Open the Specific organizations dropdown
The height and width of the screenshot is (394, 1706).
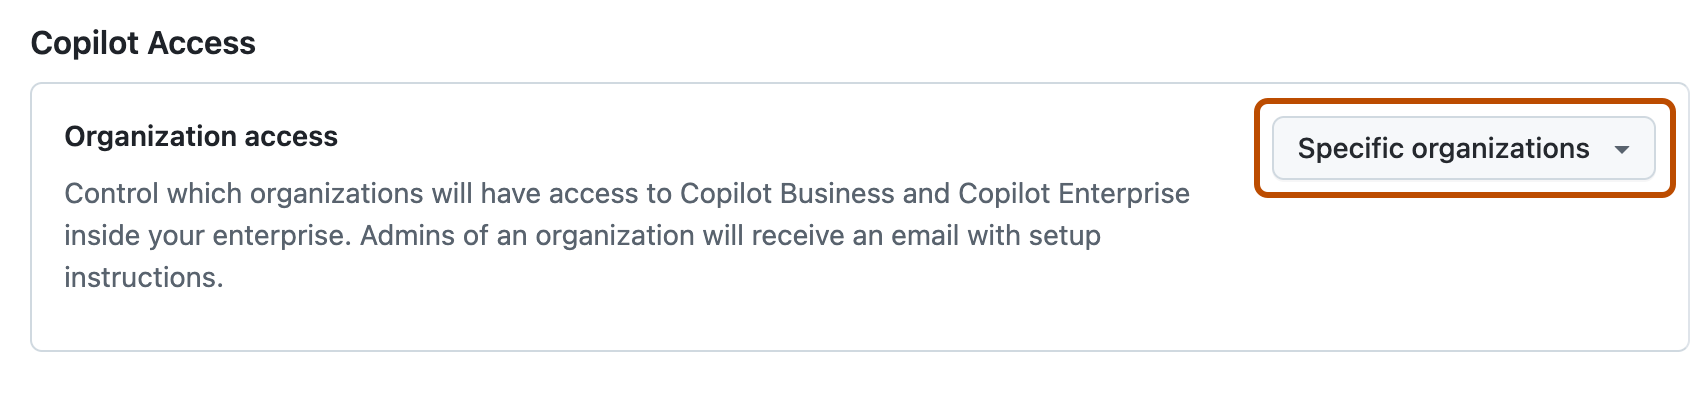pyautogui.click(x=1463, y=149)
